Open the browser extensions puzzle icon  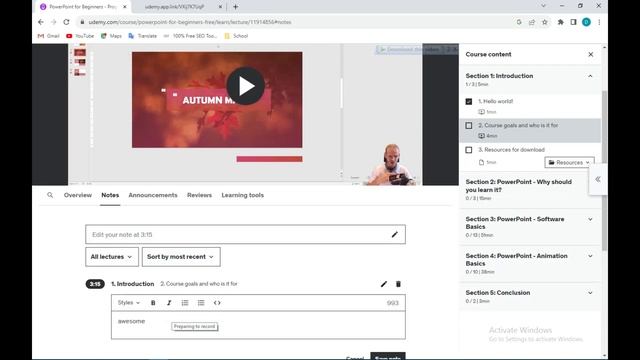(560, 22)
